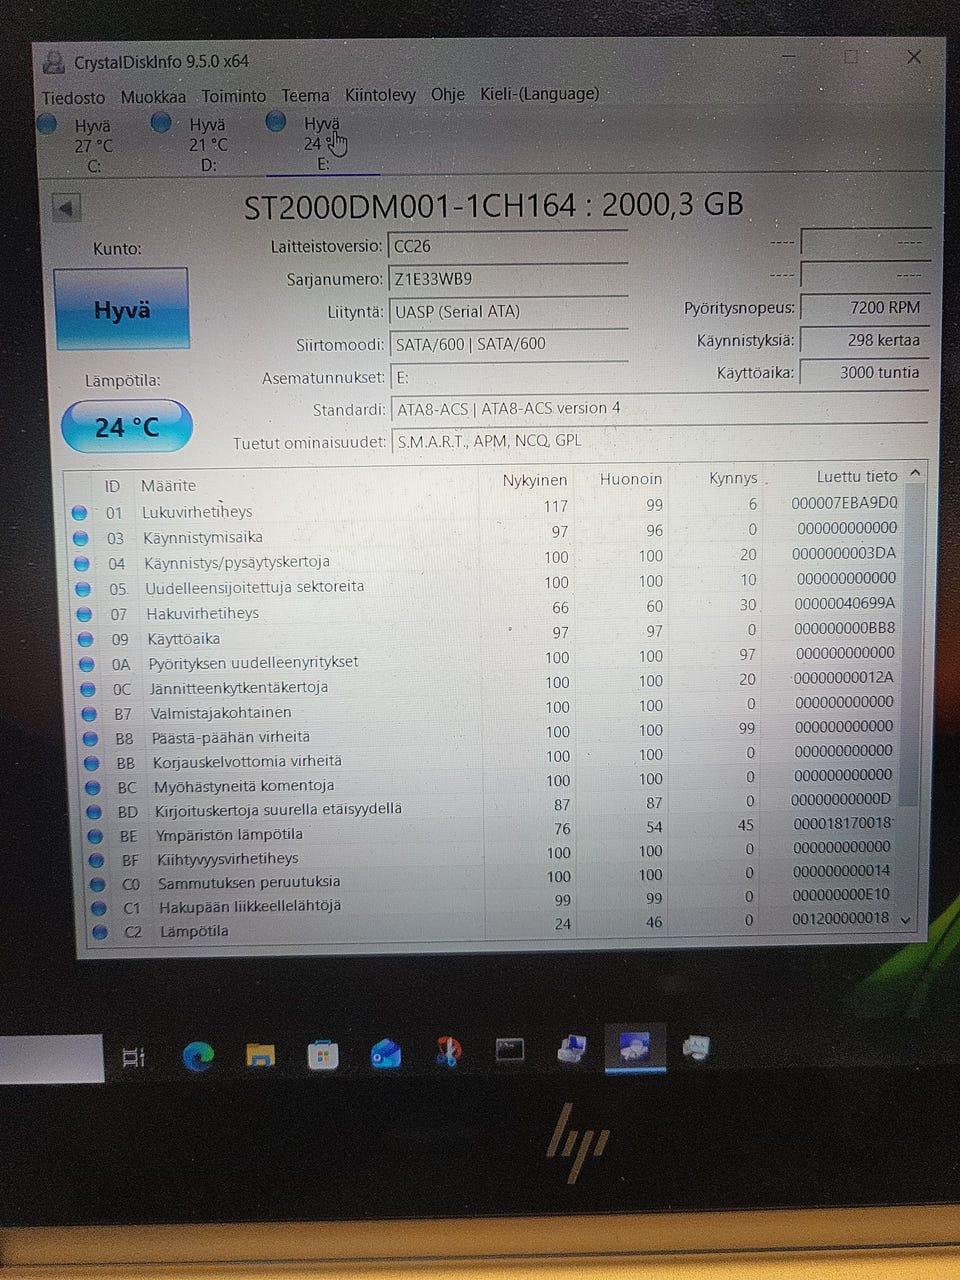960x1280 pixels.
Task: Select the Kirjoituskertoja suurella etäisyydellä row text
Action: pos(278,810)
